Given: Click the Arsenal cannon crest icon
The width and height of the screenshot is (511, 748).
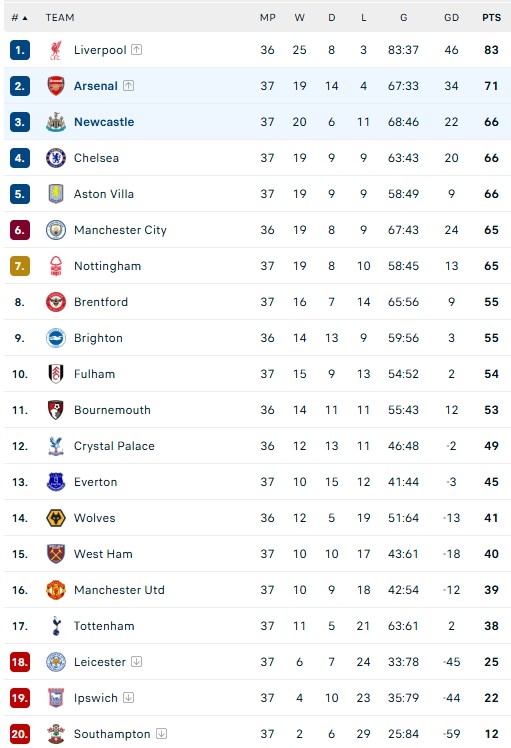Looking at the screenshot, I should coord(56,86).
